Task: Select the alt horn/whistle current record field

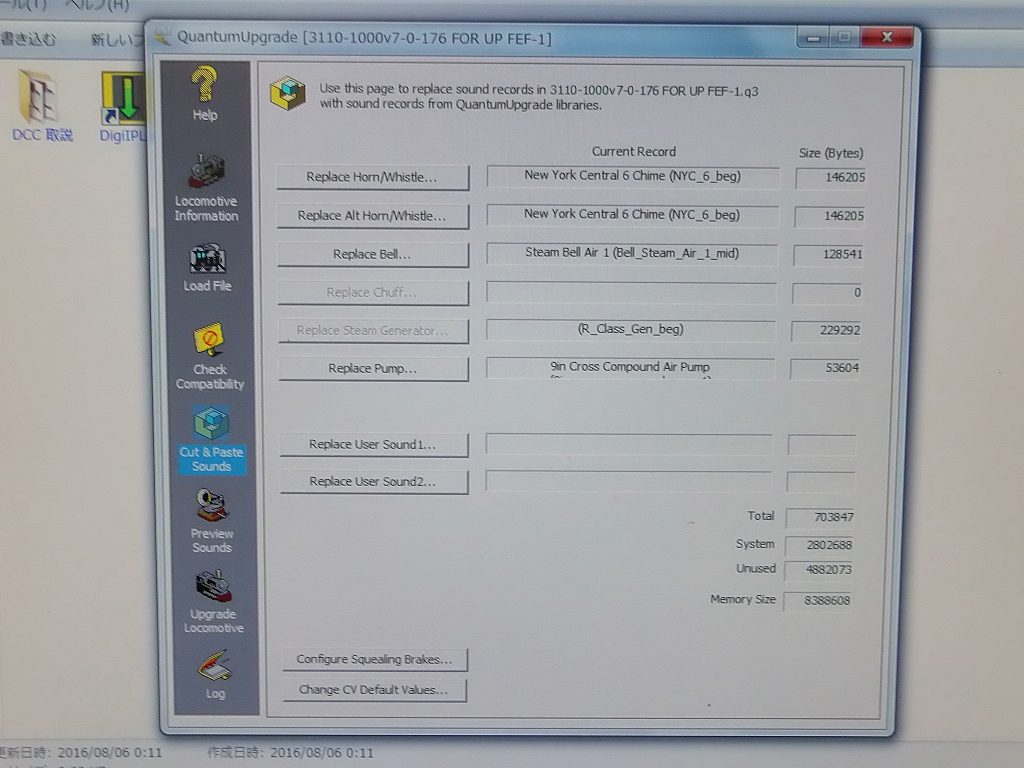Action: coord(632,215)
